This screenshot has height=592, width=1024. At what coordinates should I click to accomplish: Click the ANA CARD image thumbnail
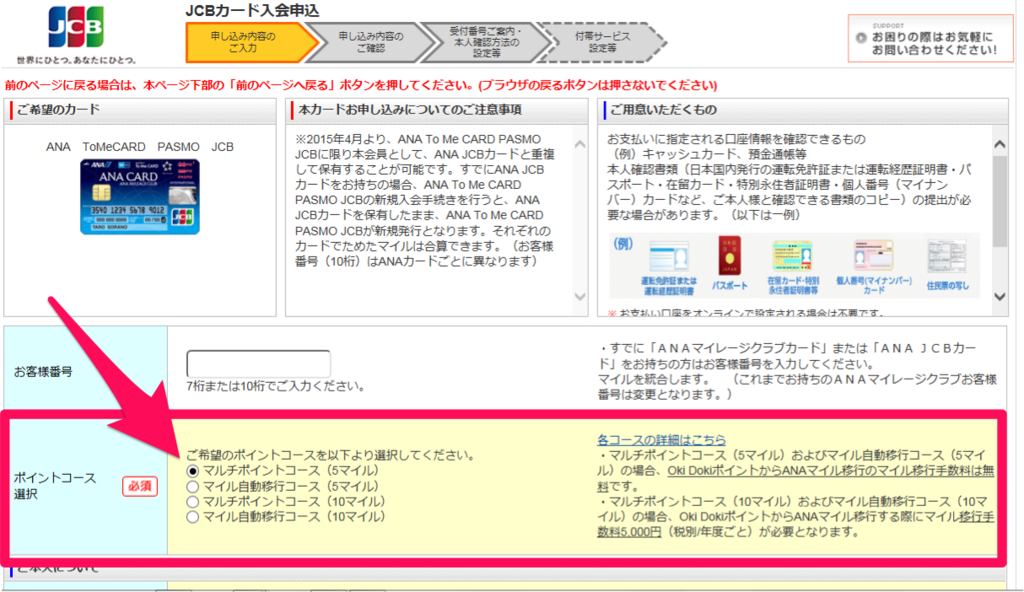pyautogui.click(x=140, y=197)
